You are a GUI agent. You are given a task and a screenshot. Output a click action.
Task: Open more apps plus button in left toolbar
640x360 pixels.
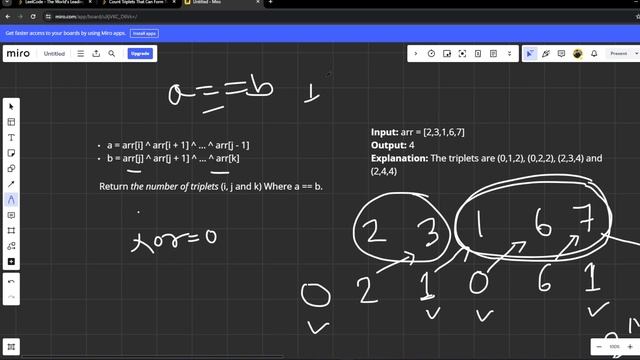click(x=11, y=262)
